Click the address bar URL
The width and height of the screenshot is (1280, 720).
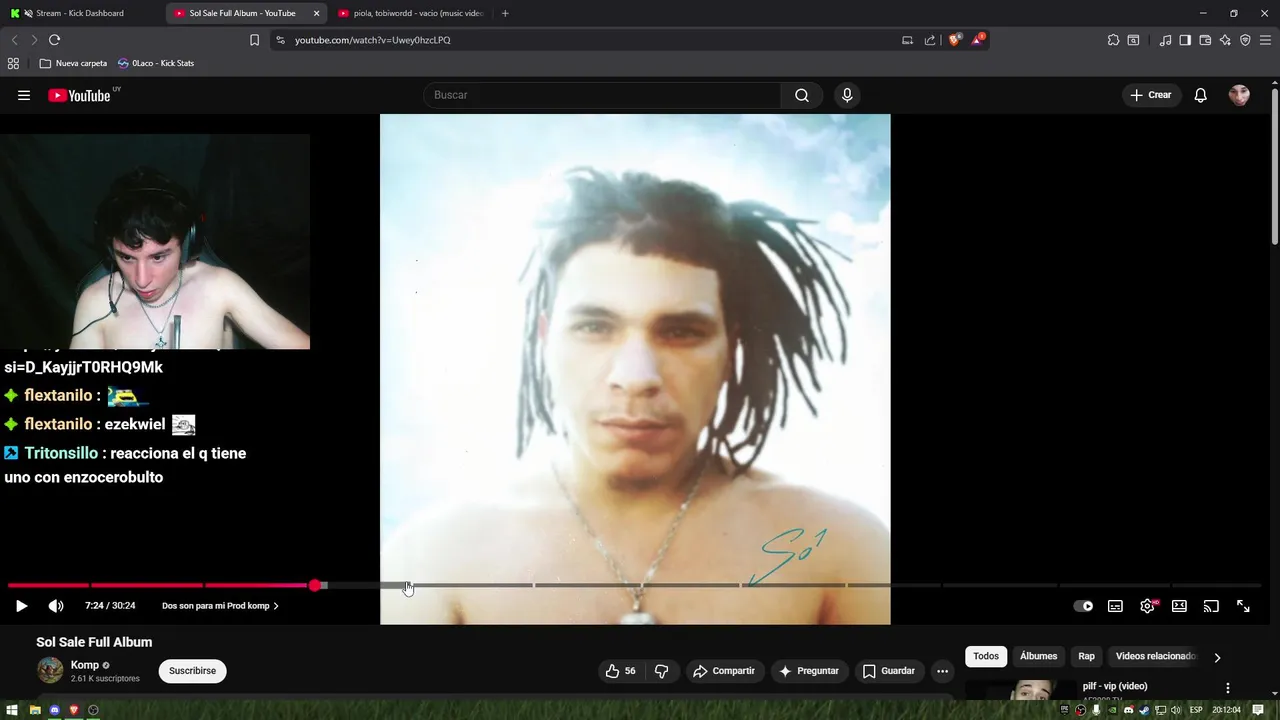pos(373,40)
